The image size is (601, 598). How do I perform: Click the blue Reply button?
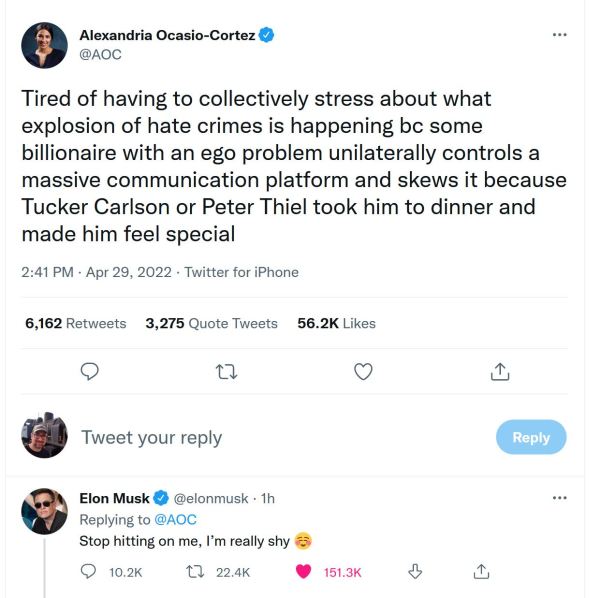coord(531,437)
